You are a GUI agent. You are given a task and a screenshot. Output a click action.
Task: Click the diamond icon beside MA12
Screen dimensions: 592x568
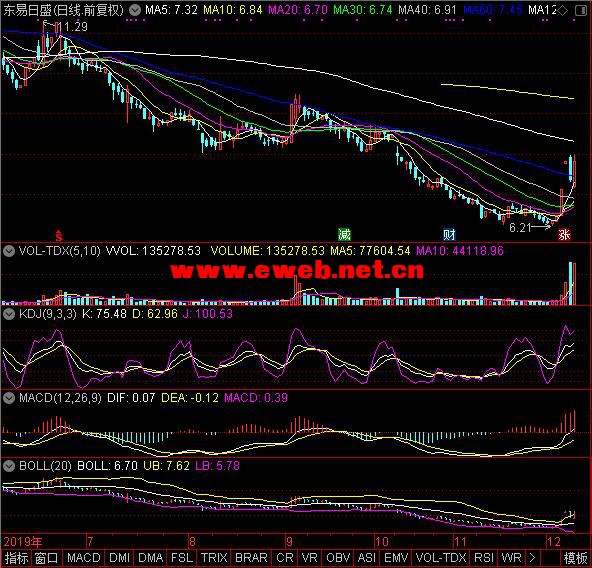[x=562, y=11]
